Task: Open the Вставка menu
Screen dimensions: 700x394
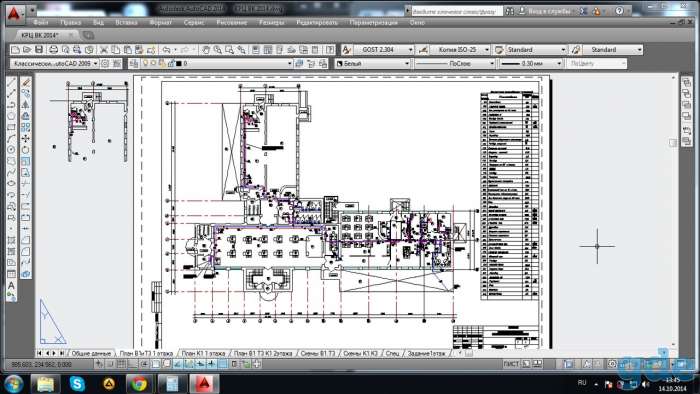Action: coord(126,22)
